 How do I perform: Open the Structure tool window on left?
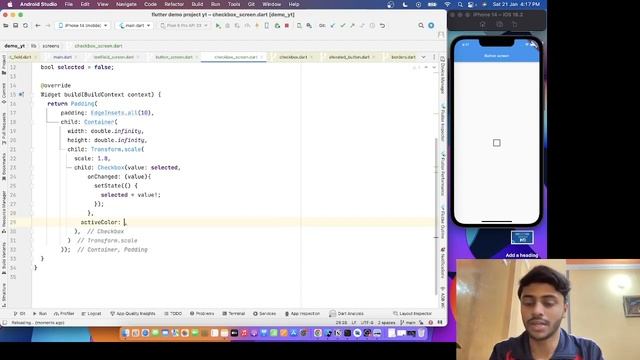click(x=4, y=295)
